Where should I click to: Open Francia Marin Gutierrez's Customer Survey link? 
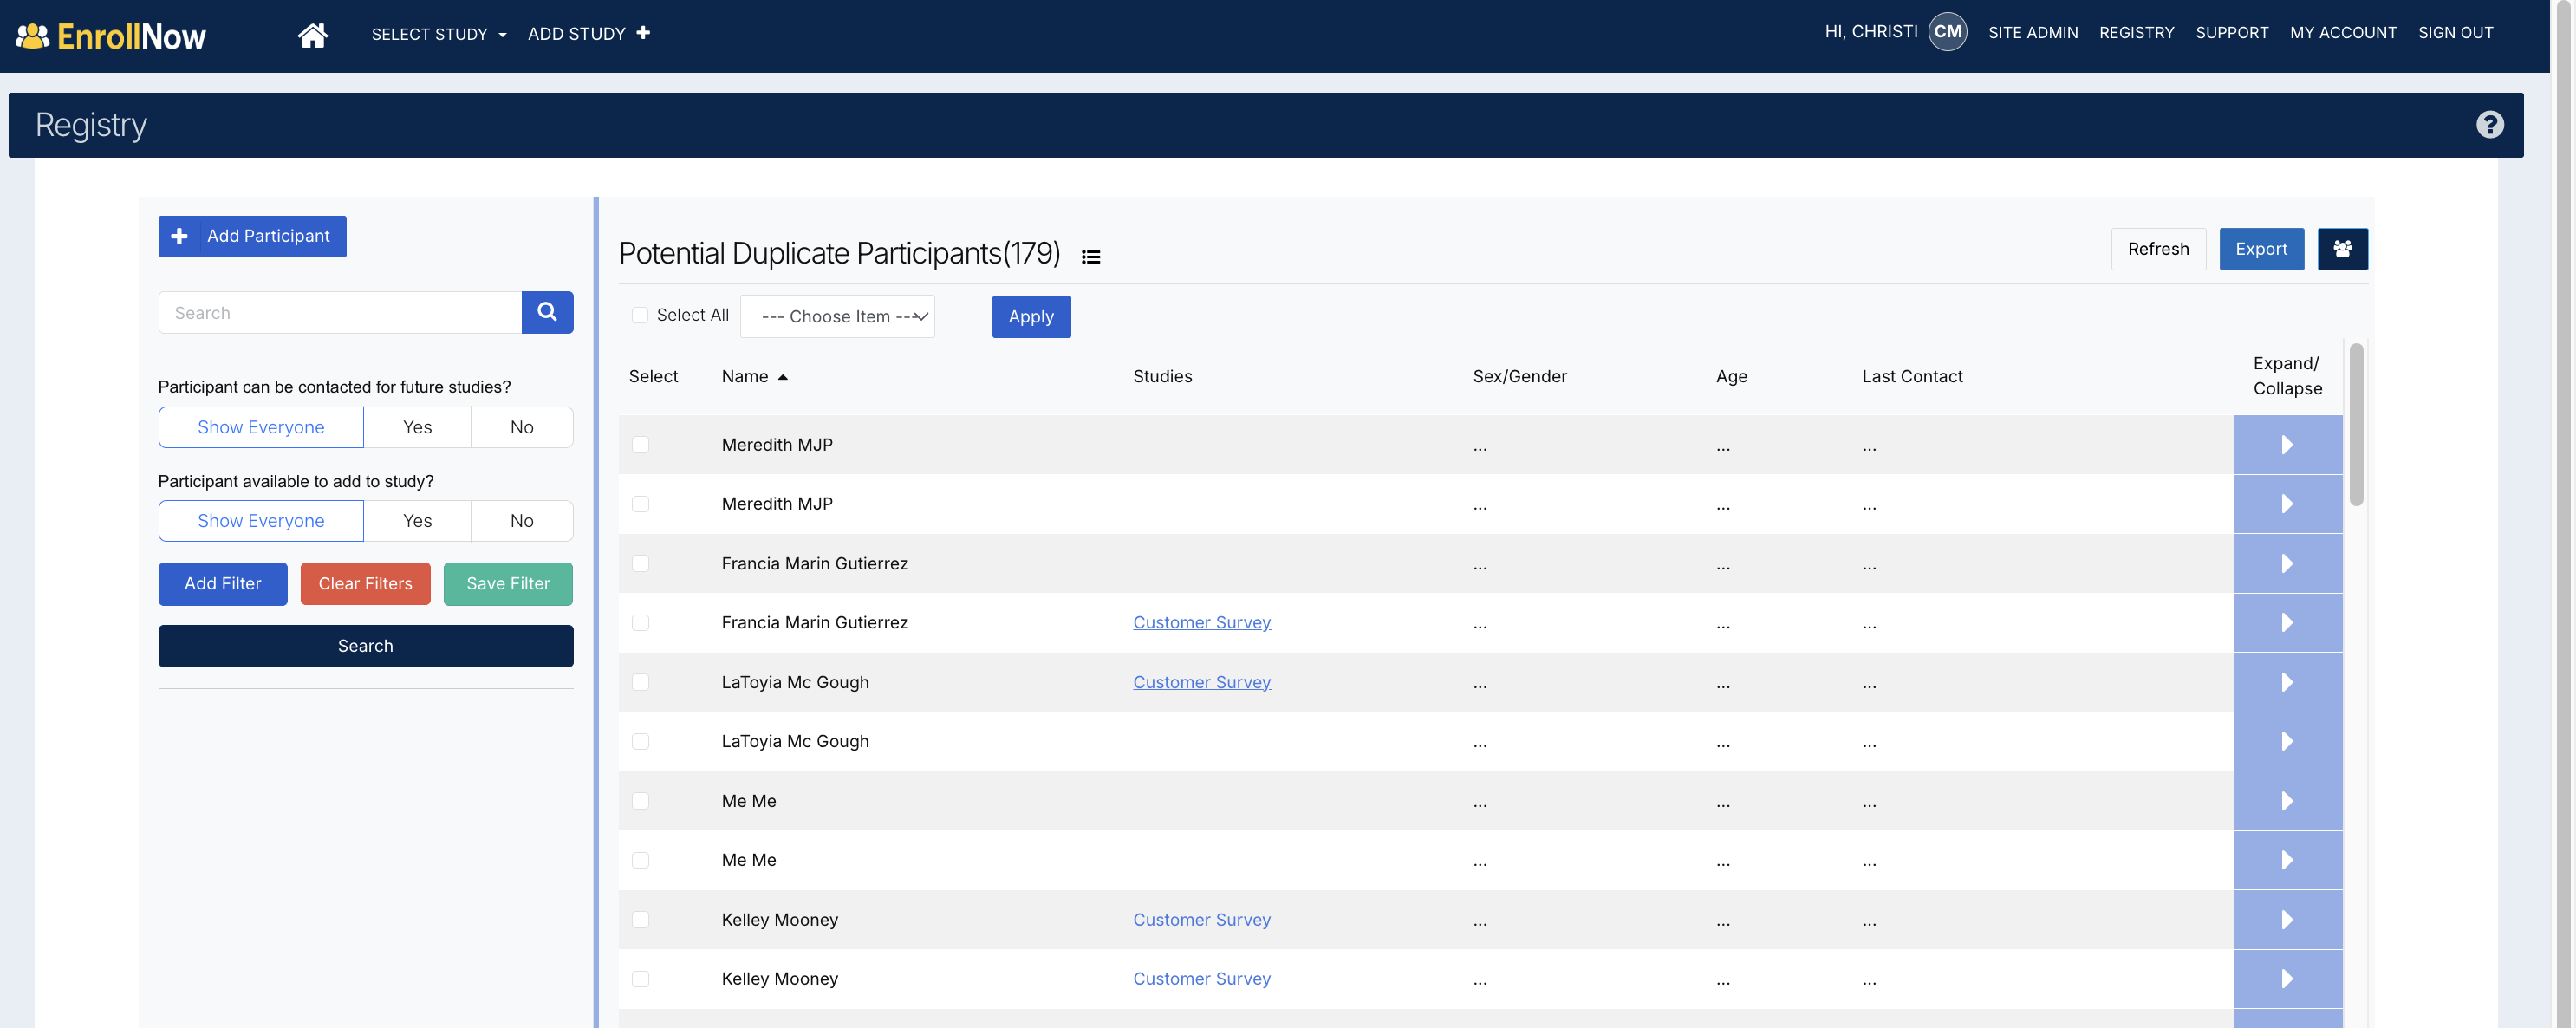1202,623
